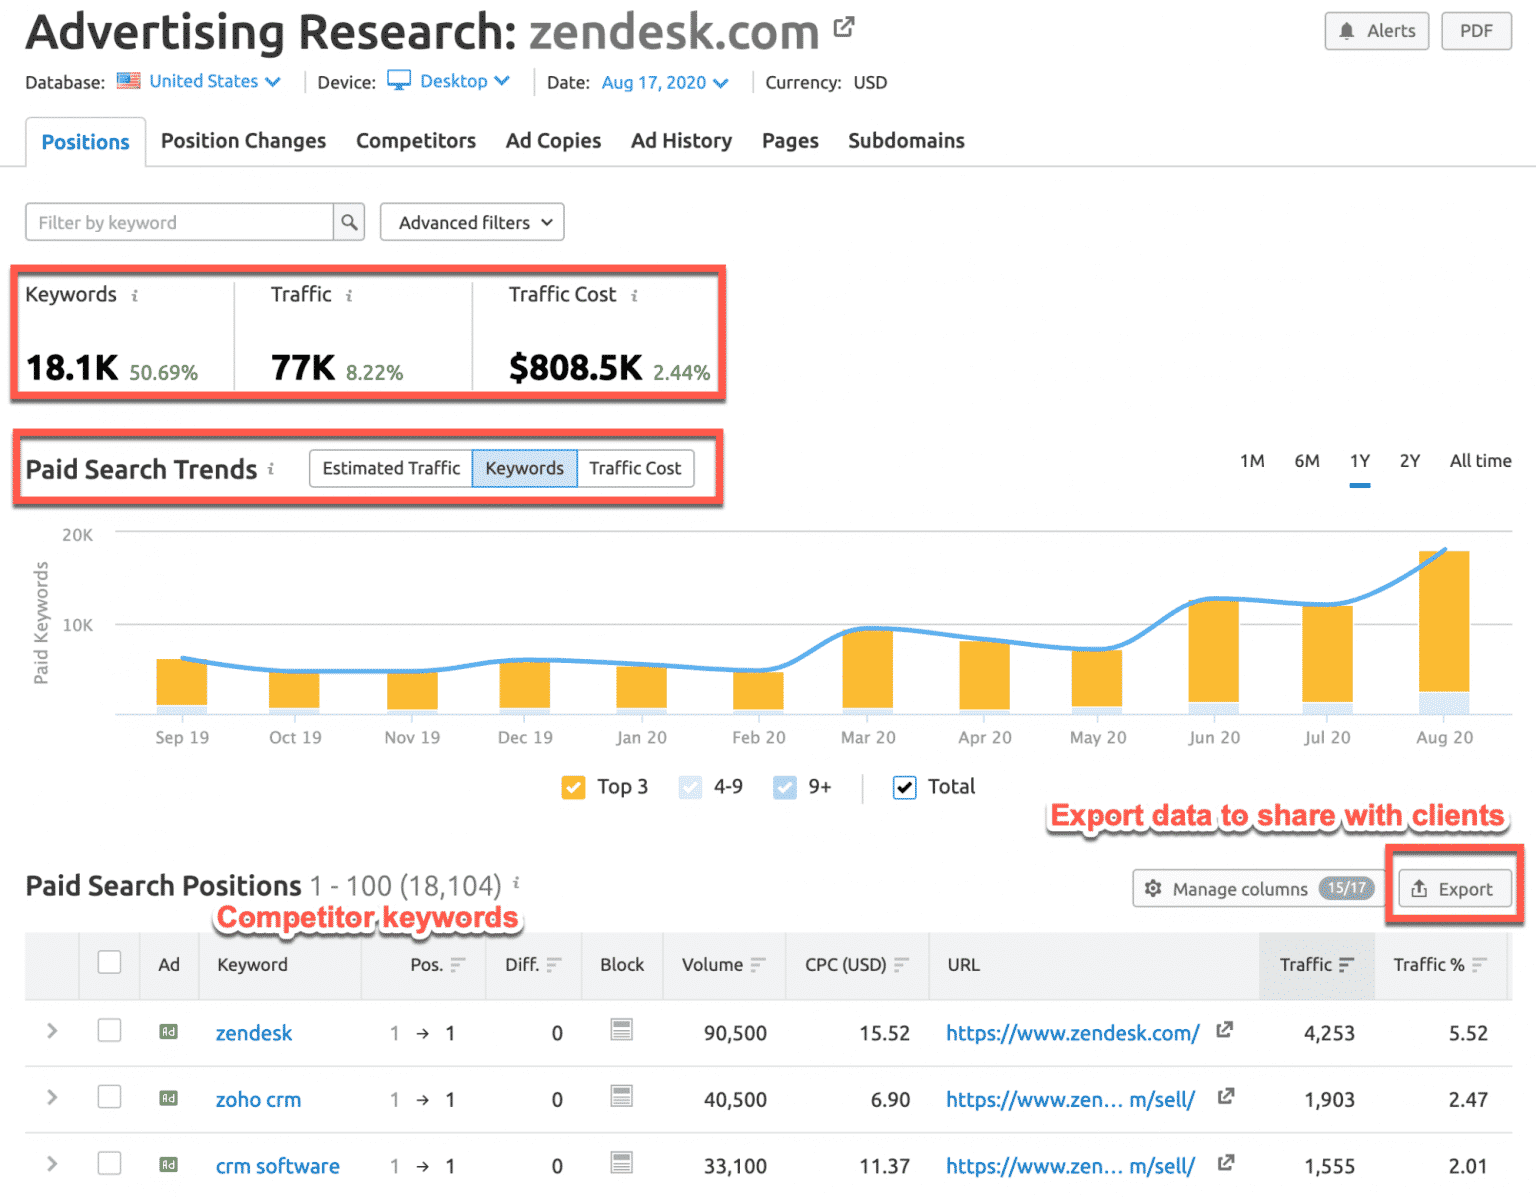Enable the 4-9 positions checkbox
This screenshot has width=1536, height=1199.
coord(690,787)
